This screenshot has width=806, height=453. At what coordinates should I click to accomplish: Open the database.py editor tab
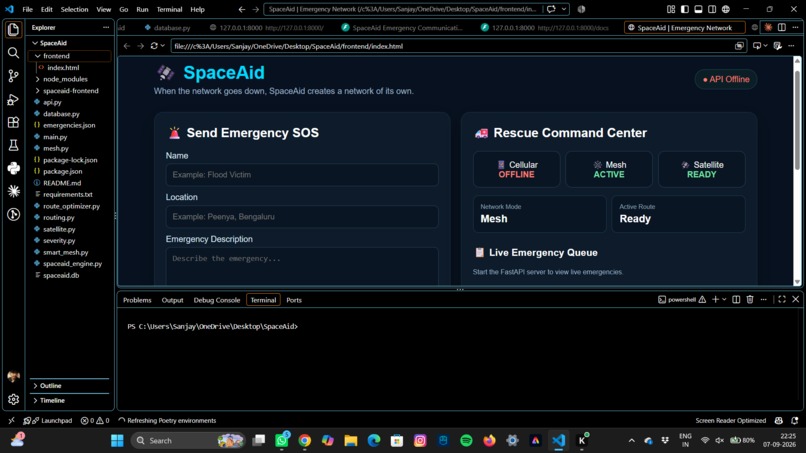coord(168,27)
